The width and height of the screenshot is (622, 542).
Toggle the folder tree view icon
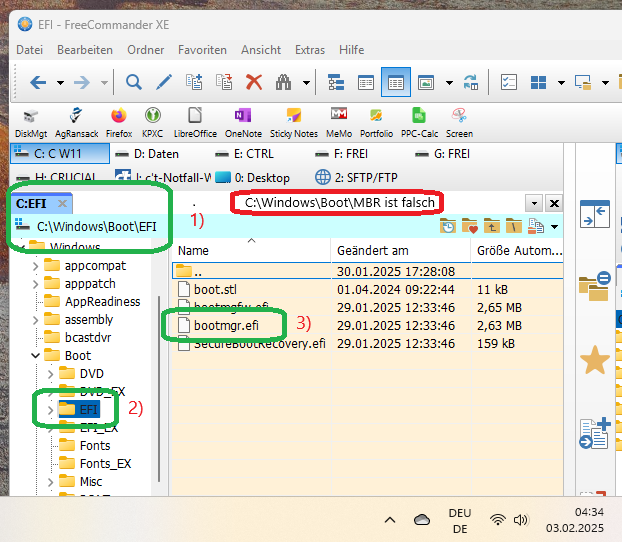[x=336, y=83]
